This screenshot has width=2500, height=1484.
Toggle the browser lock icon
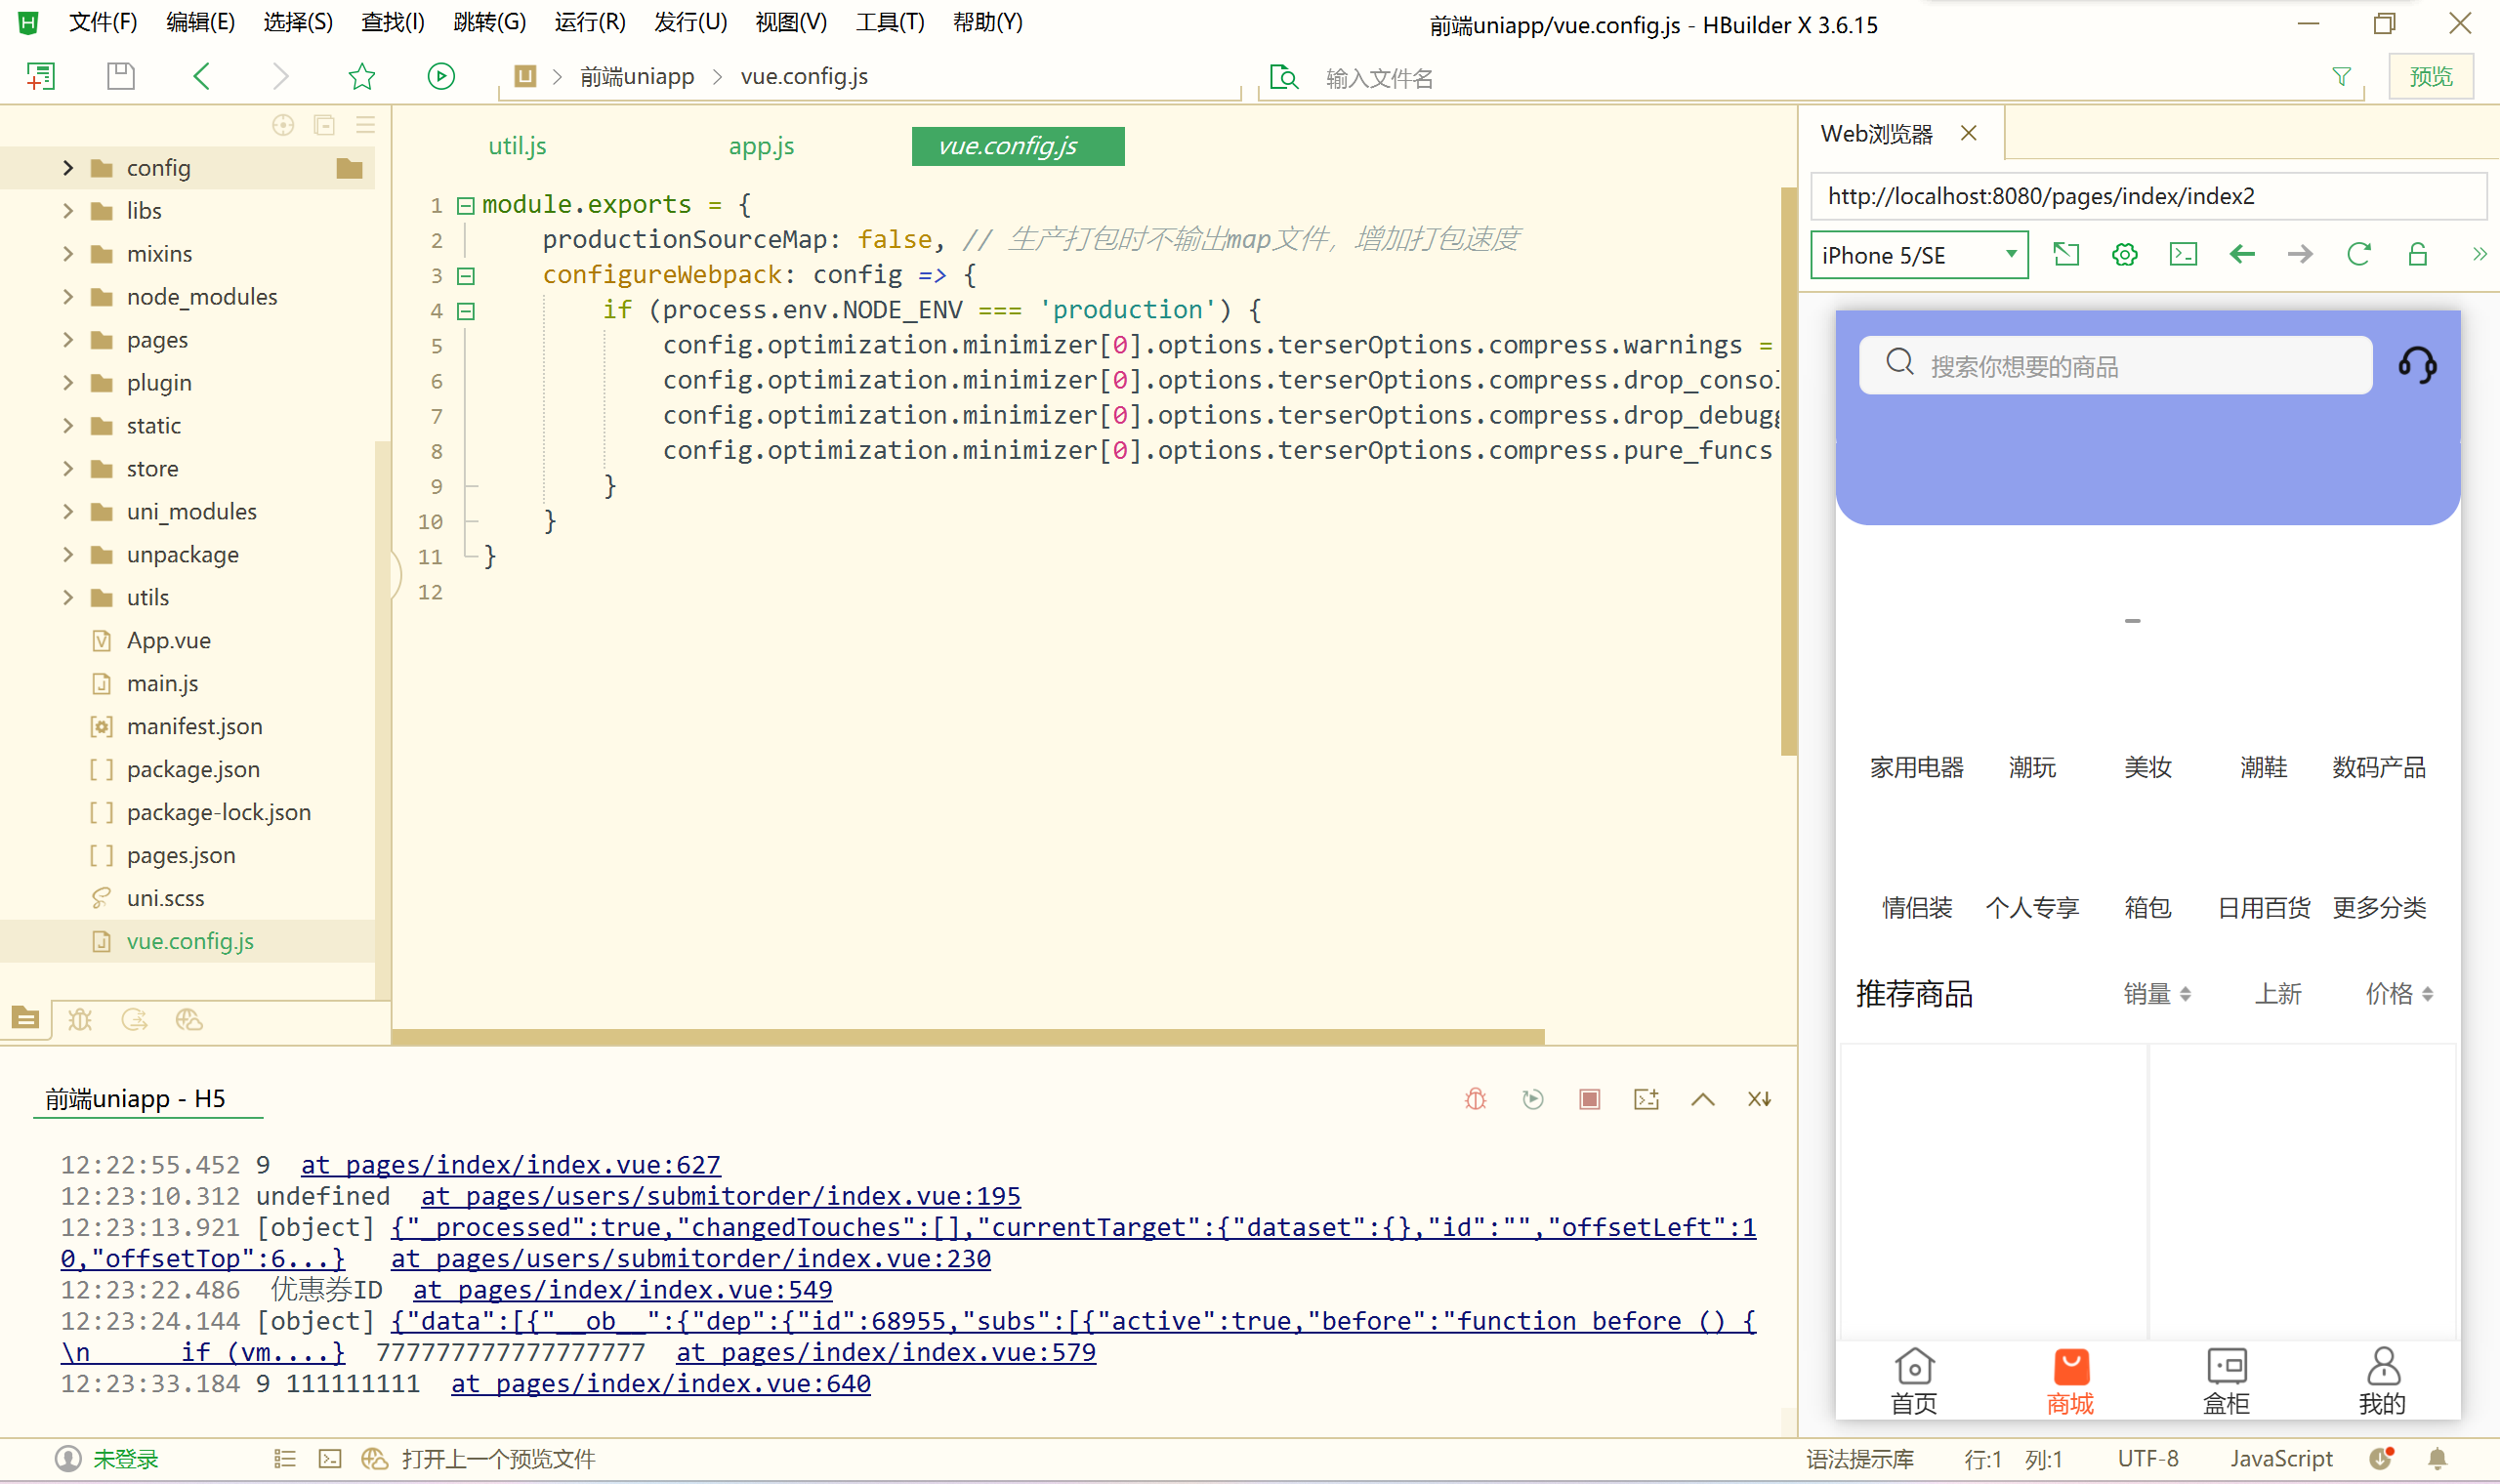[2417, 255]
